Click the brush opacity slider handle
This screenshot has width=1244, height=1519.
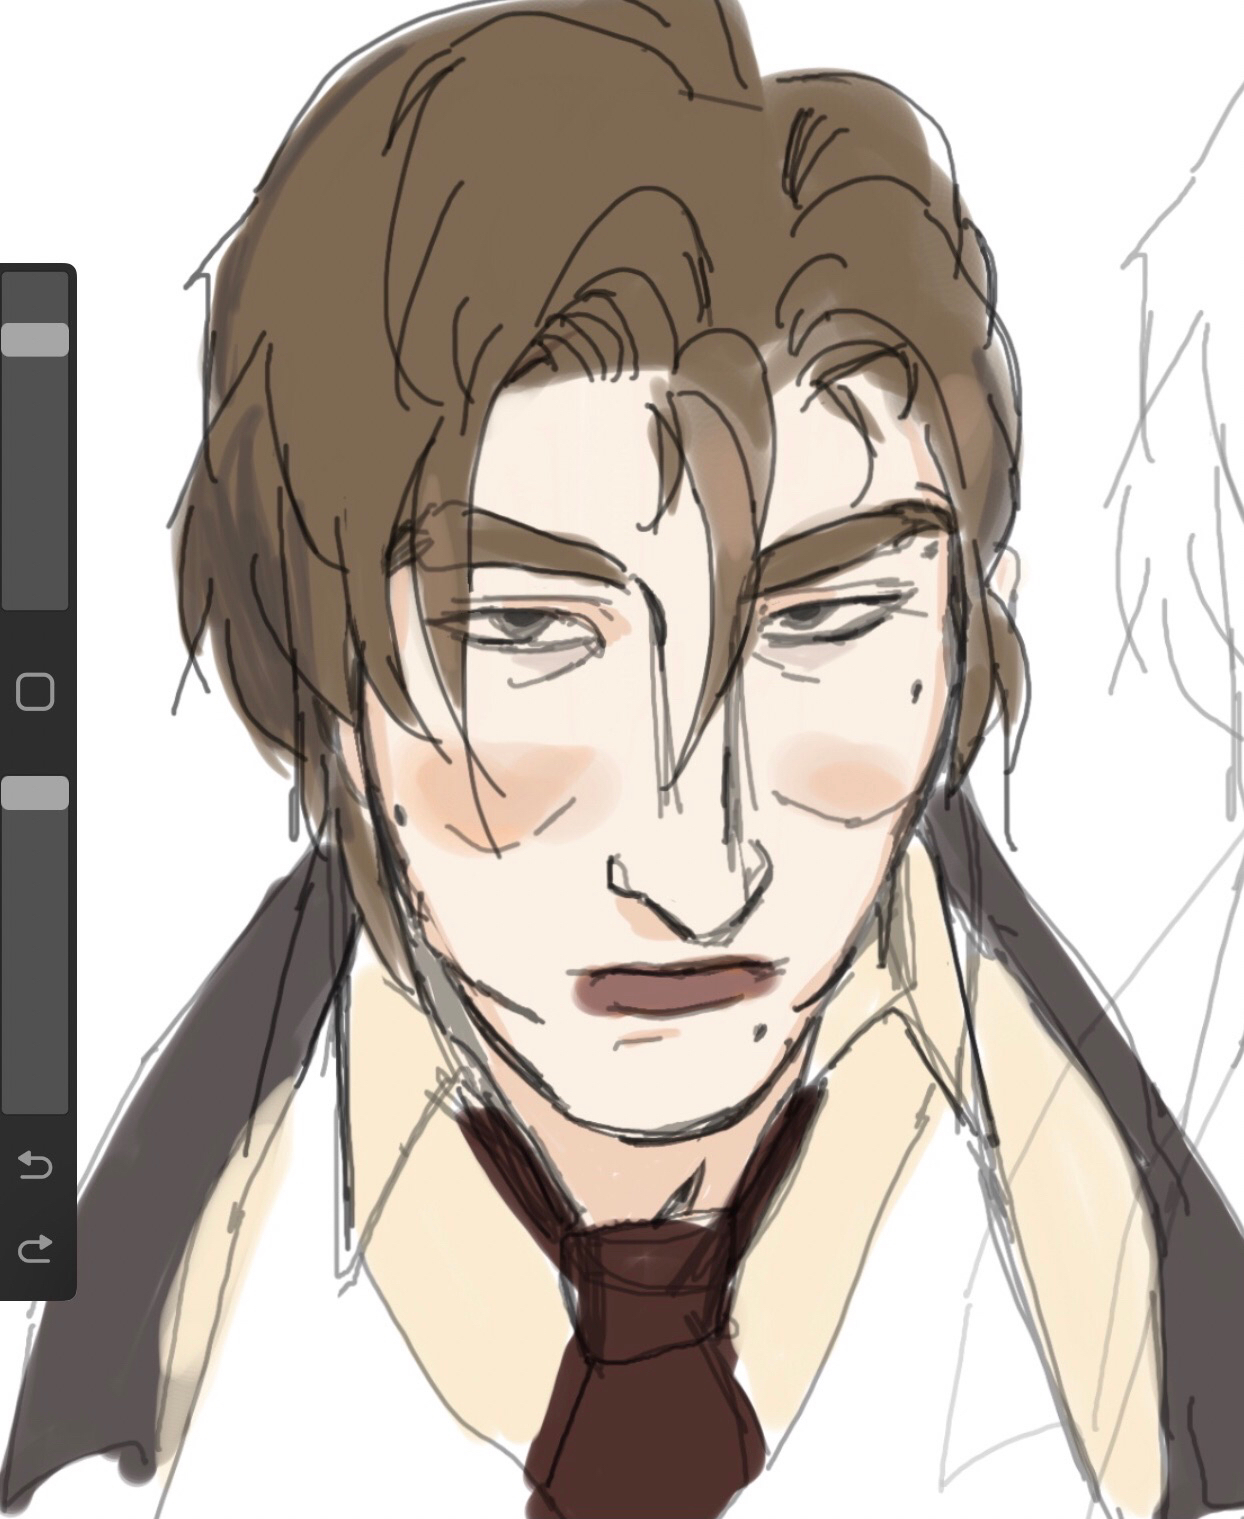(35, 793)
